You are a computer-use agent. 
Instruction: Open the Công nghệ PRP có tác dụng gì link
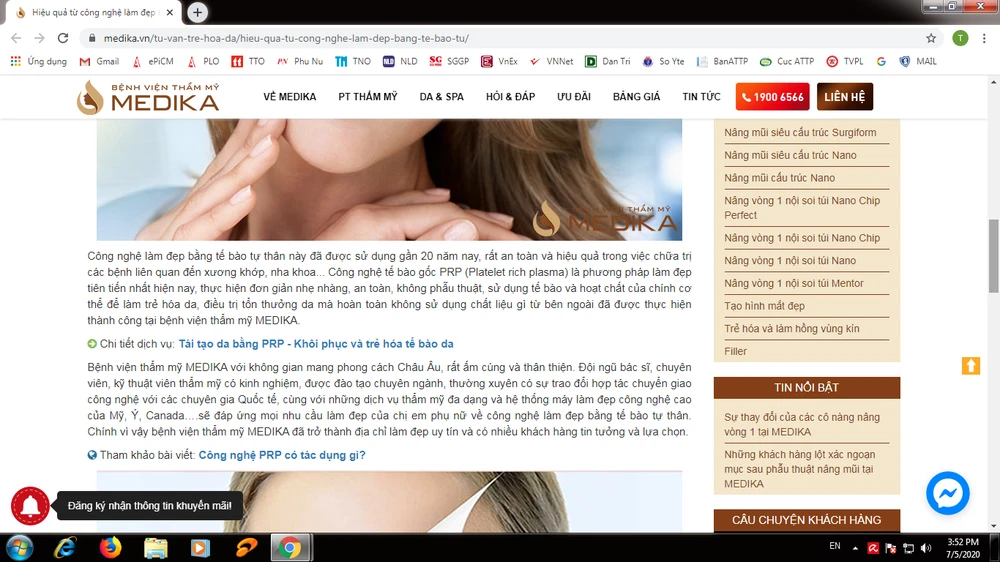tap(282, 455)
